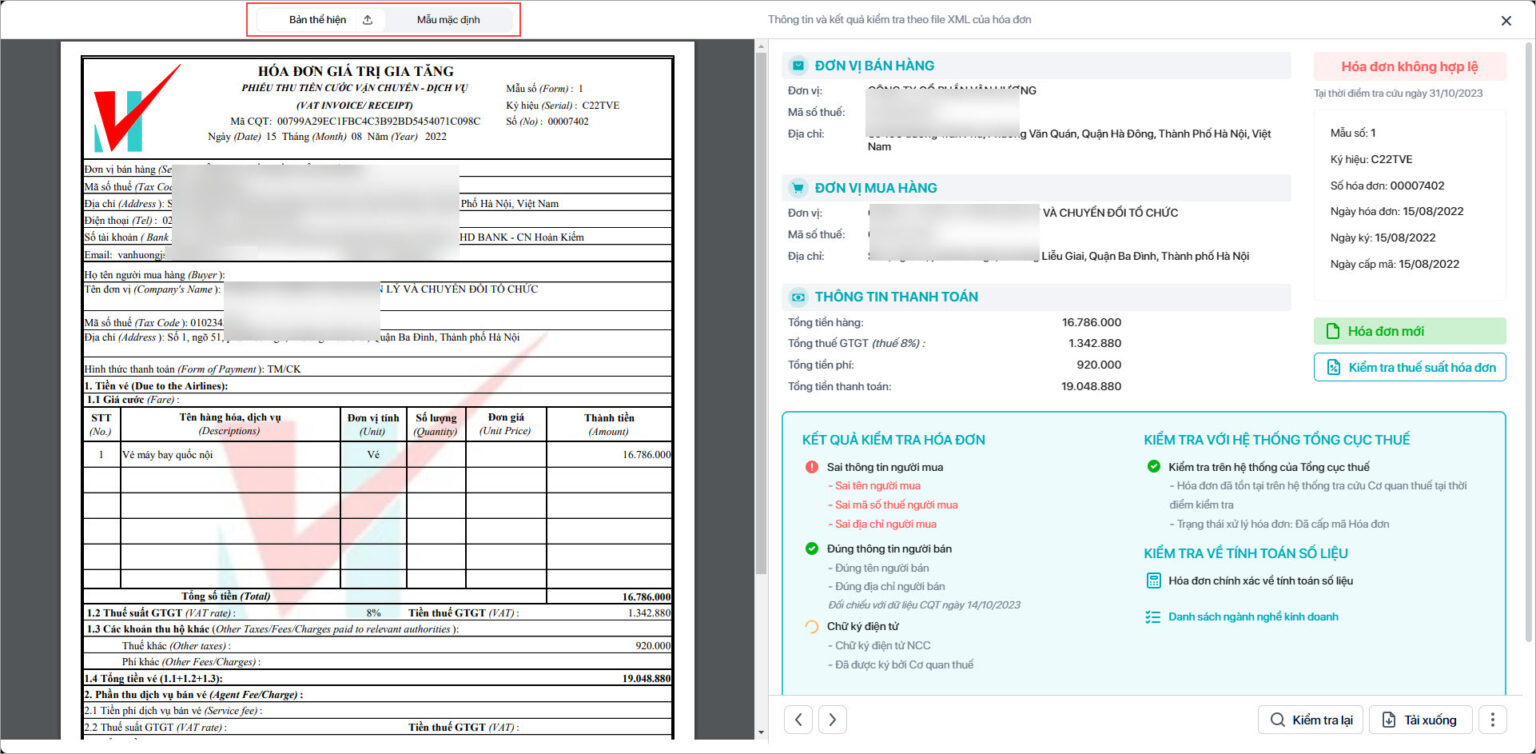Click the right panel vertical scrollbar
This screenshot has height=754, width=1536.
1529,340
